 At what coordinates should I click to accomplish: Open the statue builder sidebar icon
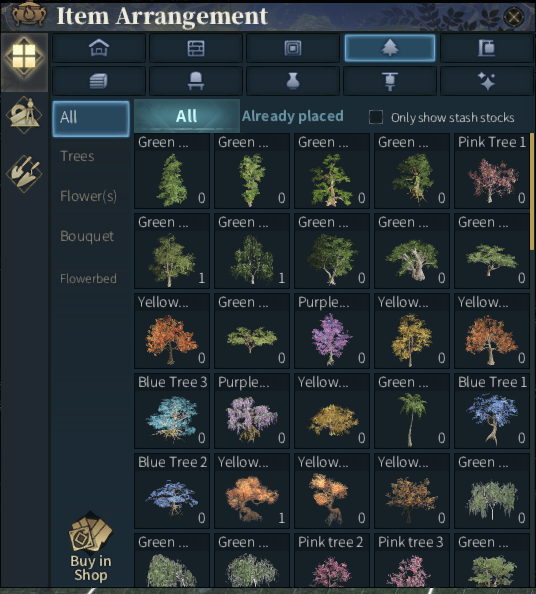click(24, 115)
